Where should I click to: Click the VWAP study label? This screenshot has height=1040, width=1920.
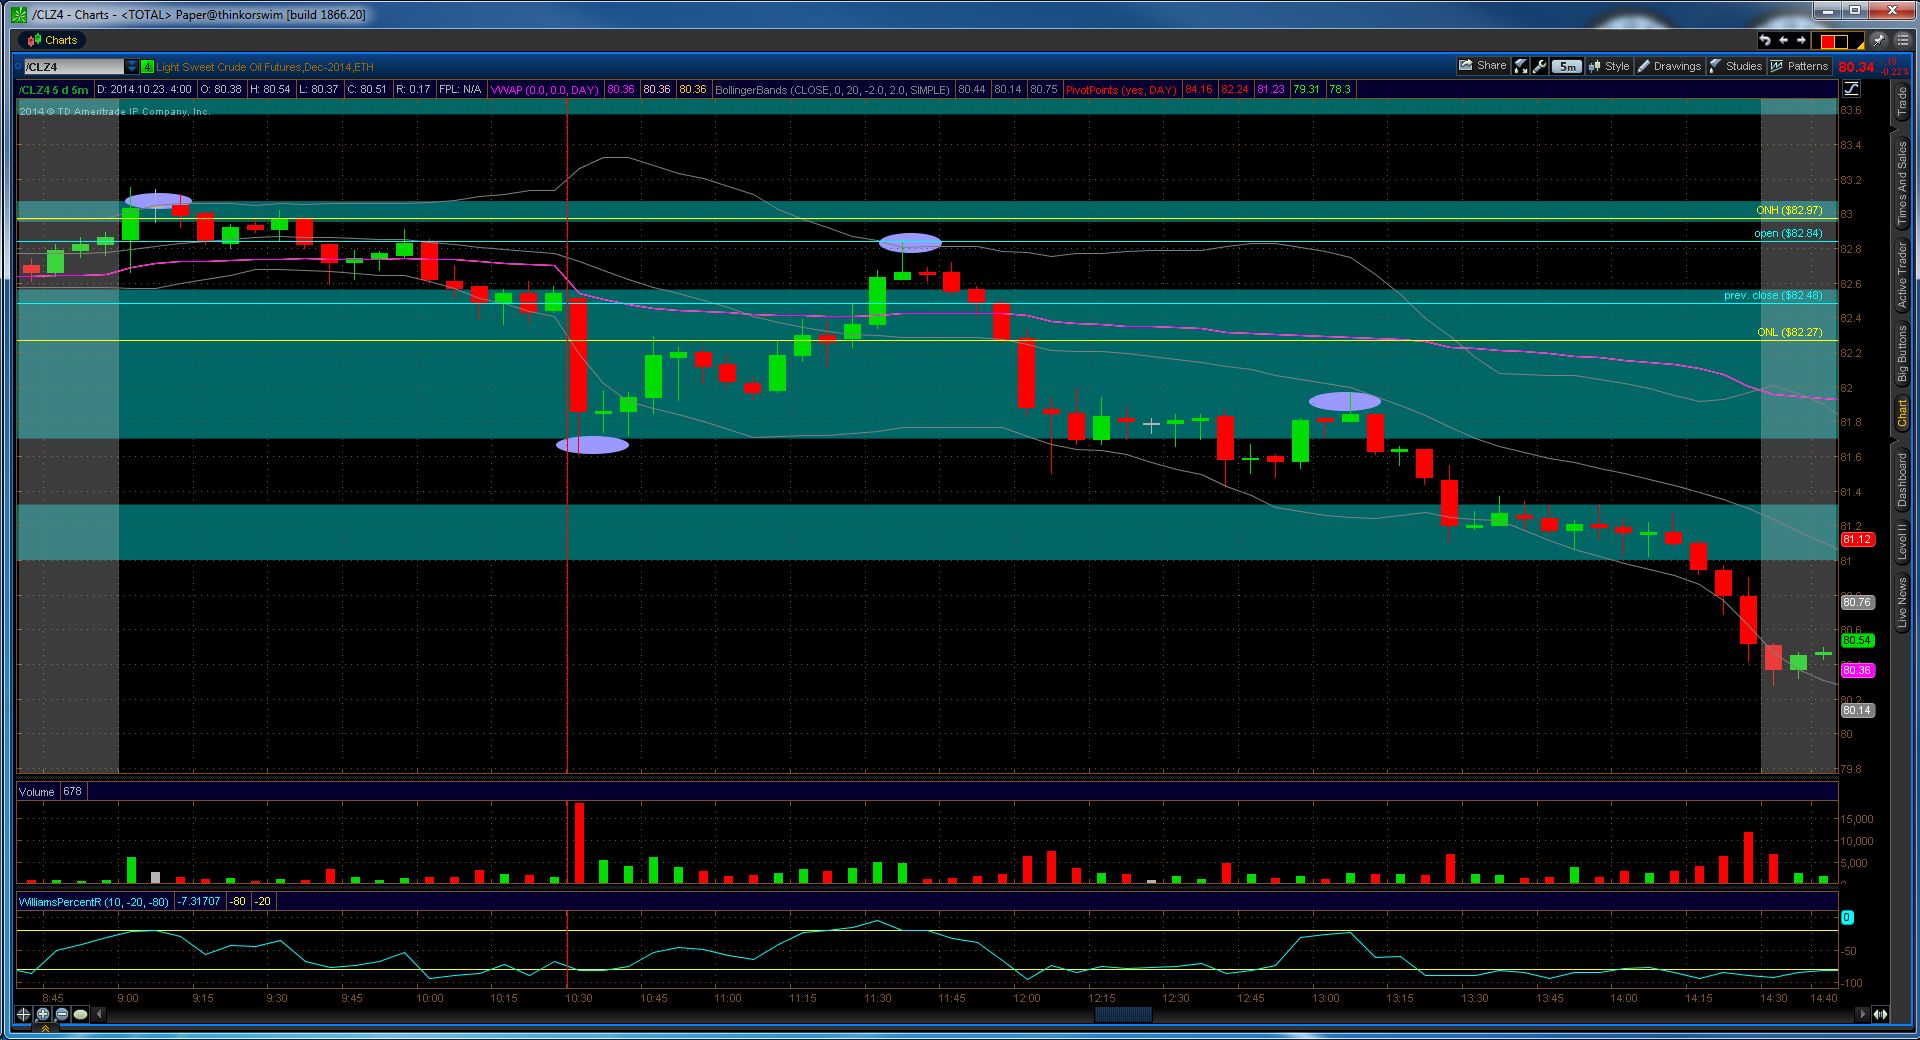point(545,90)
